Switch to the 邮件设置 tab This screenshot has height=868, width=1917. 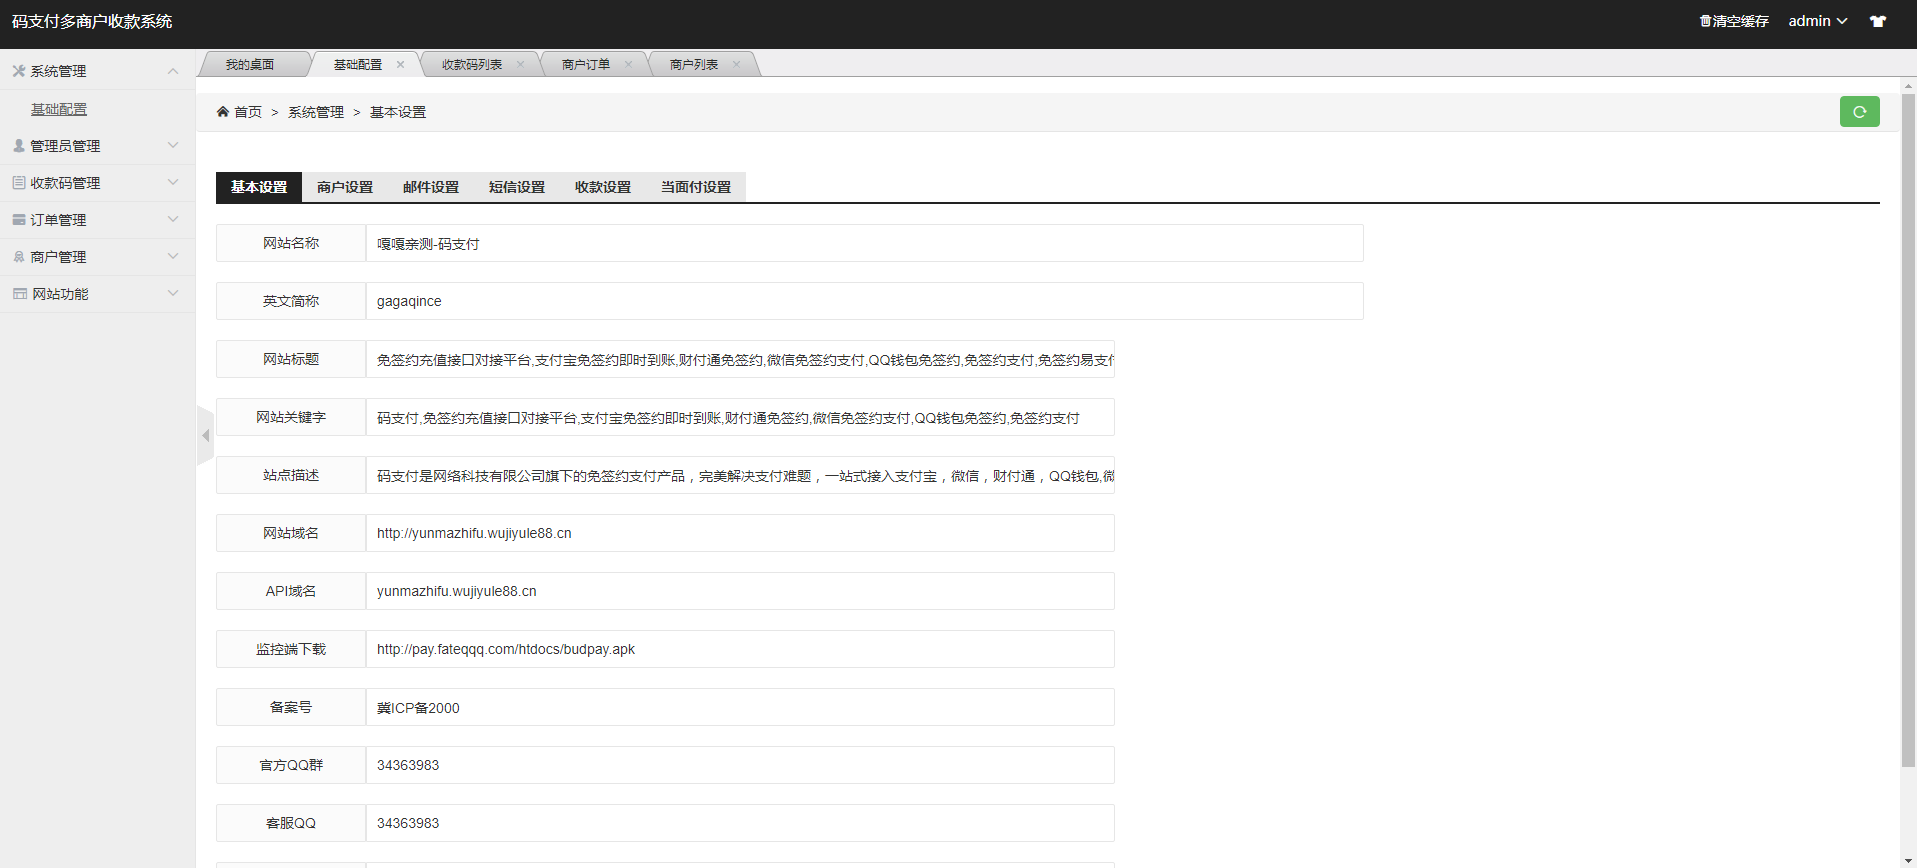(x=431, y=187)
